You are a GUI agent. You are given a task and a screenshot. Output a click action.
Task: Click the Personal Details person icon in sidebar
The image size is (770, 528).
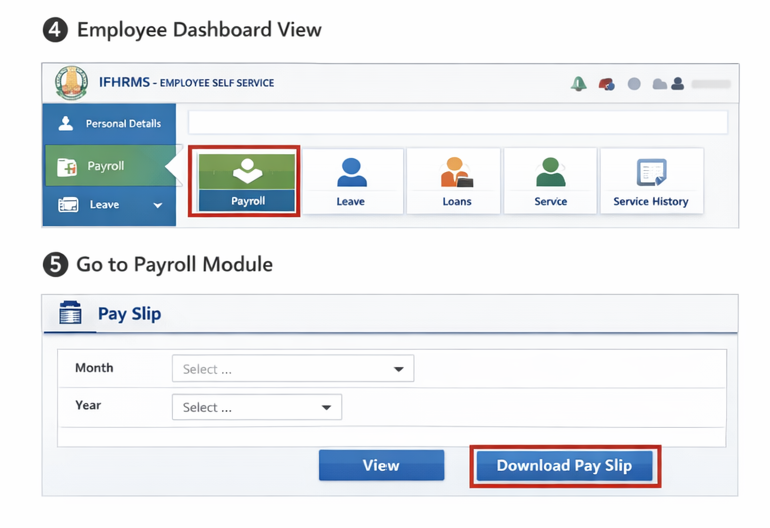click(66, 123)
